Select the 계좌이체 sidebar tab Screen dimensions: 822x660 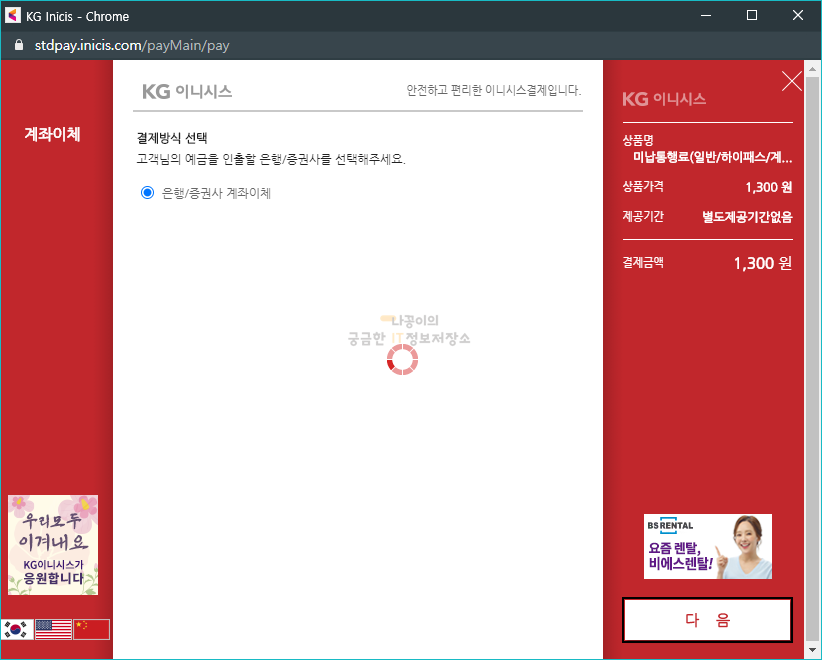(52, 134)
